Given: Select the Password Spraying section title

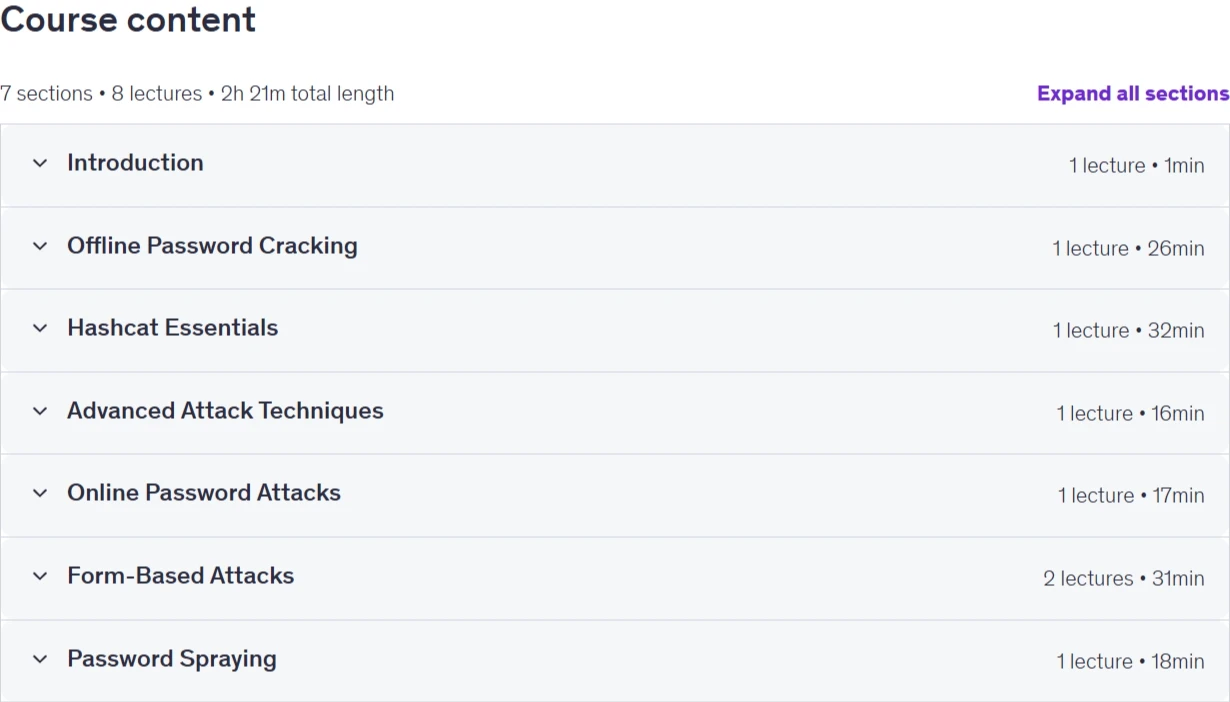Looking at the screenshot, I should point(172,658).
